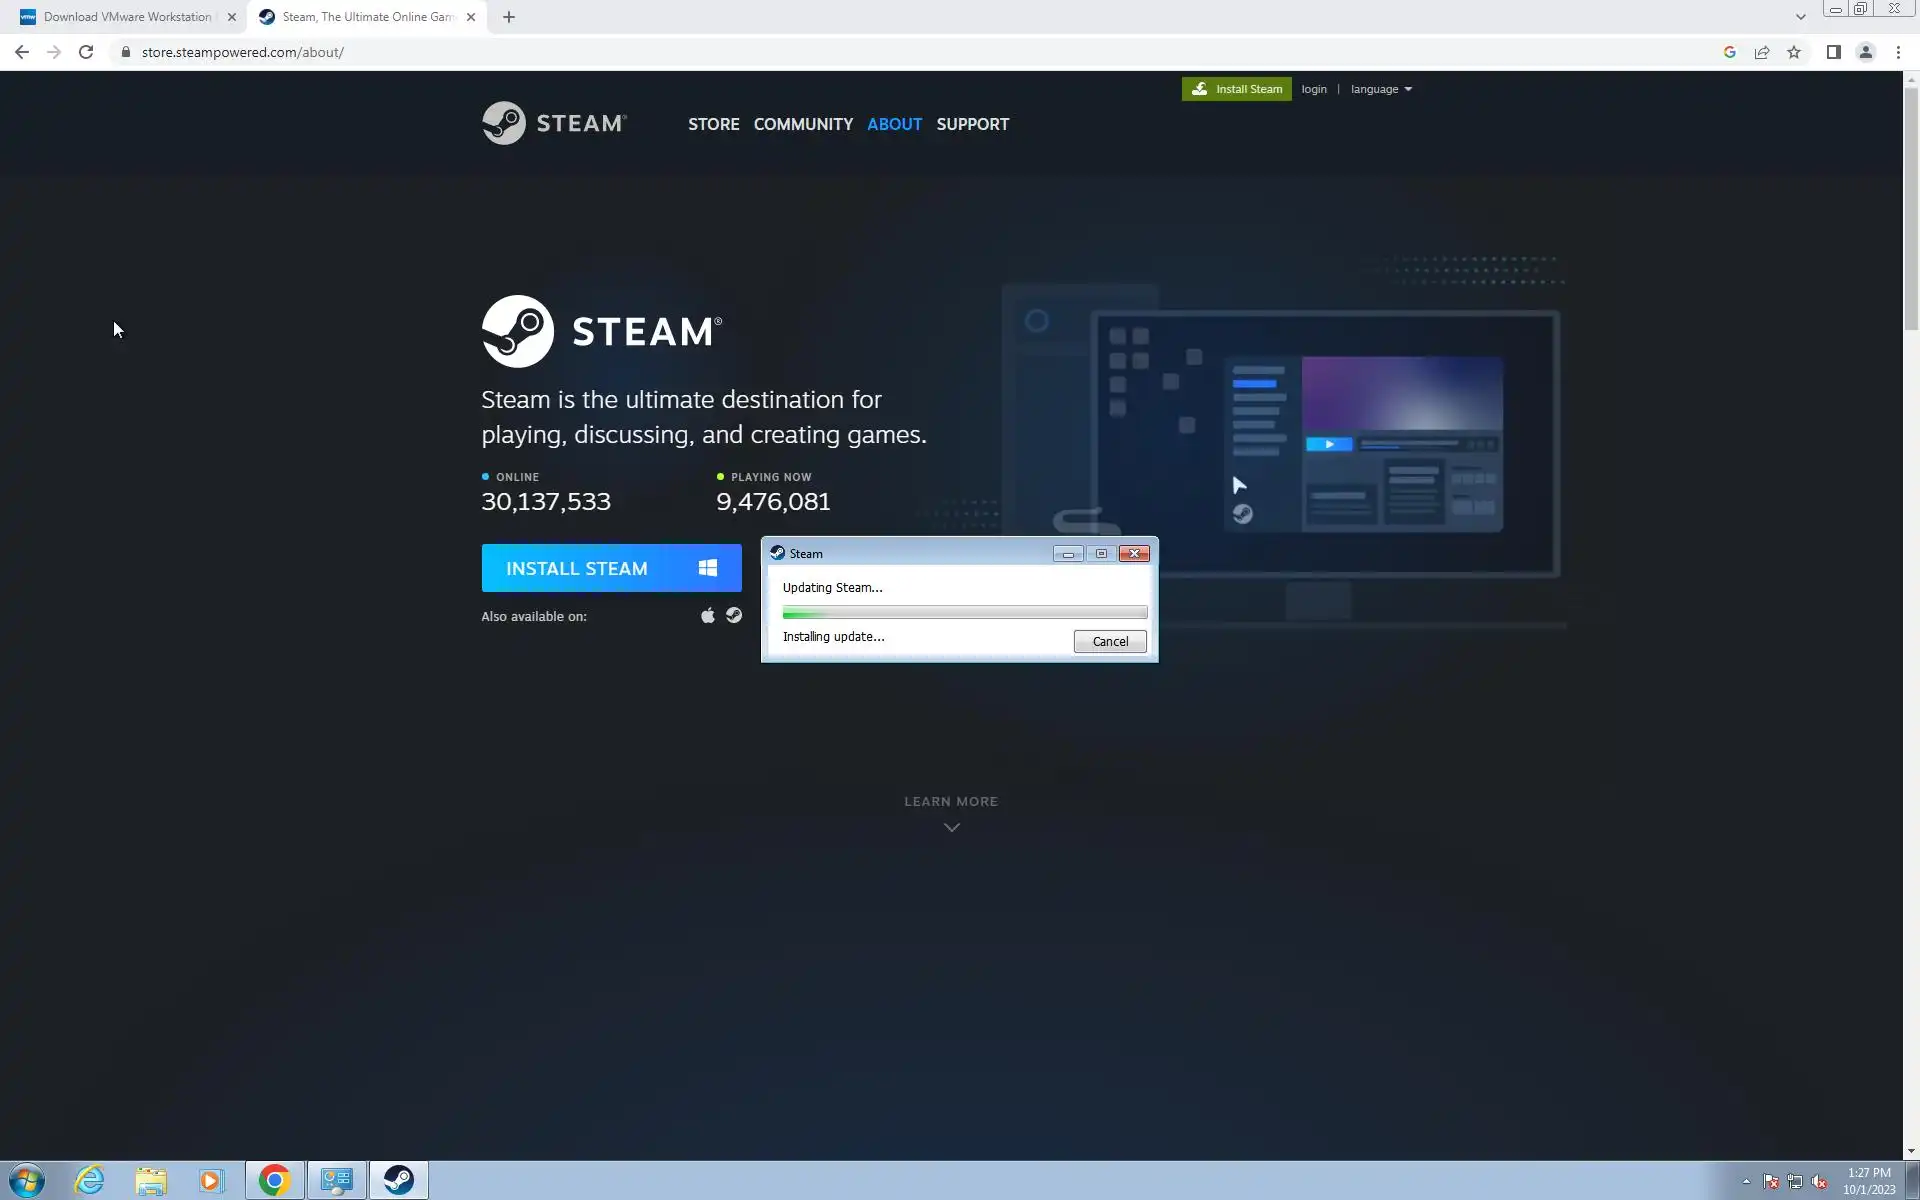The width and height of the screenshot is (1920, 1200).
Task: Reload the page with the refresh icon
Action: point(86,52)
